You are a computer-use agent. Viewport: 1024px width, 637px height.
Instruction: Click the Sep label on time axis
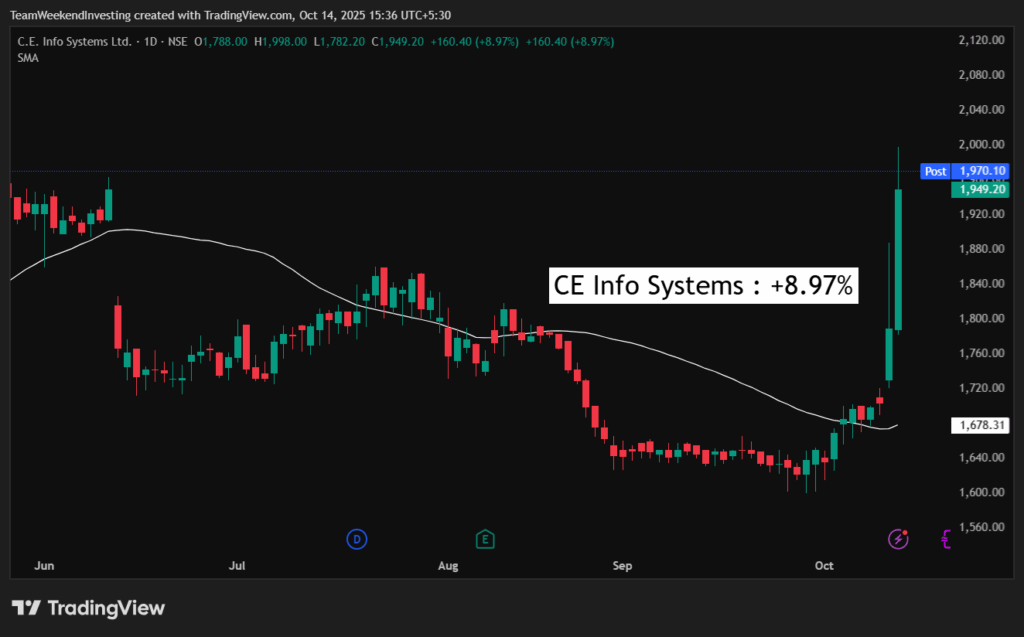tap(622, 566)
